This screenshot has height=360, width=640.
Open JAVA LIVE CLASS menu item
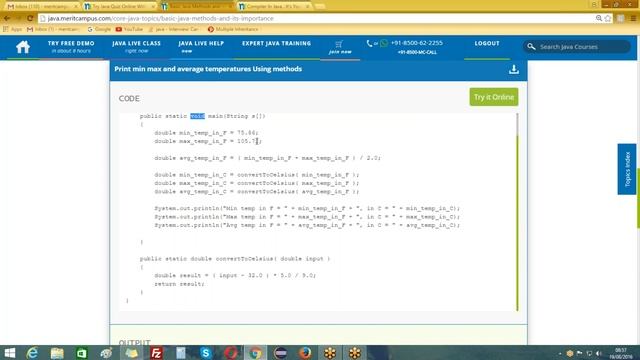[x=136, y=47]
